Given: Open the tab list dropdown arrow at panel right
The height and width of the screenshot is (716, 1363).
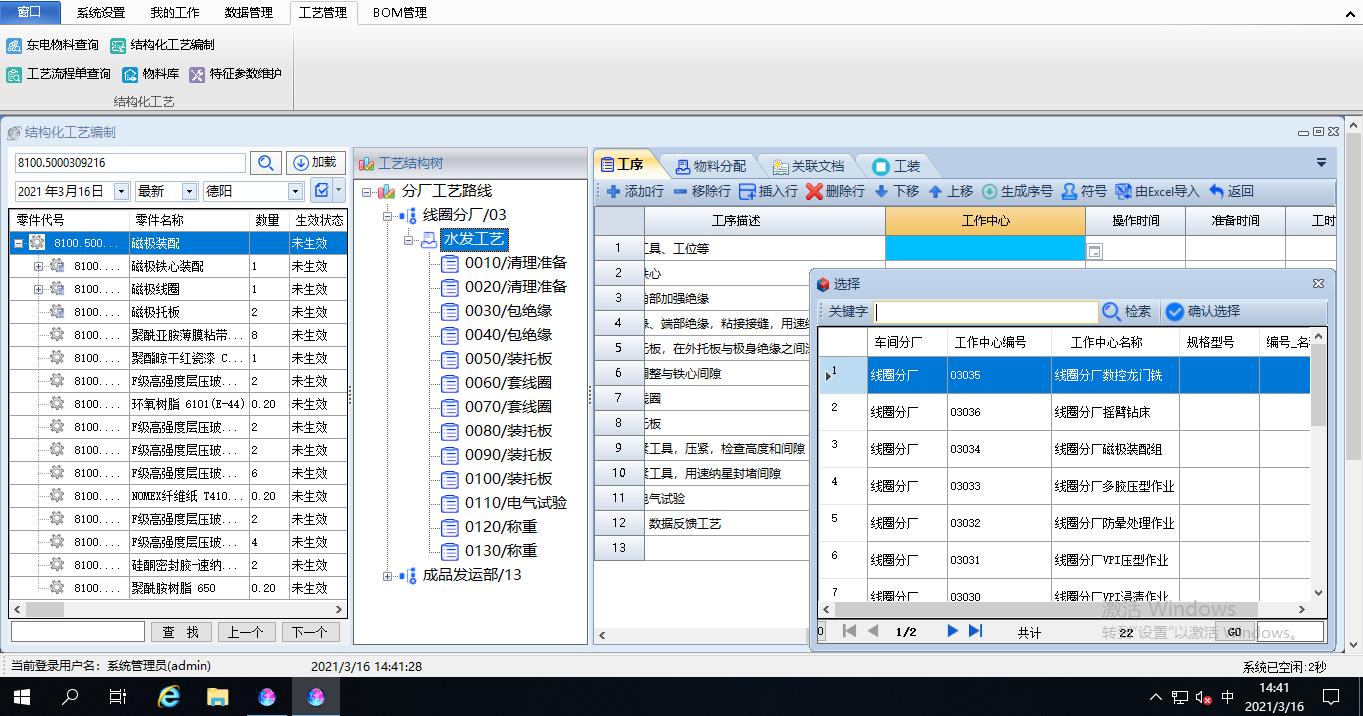Looking at the screenshot, I should 1321,163.
